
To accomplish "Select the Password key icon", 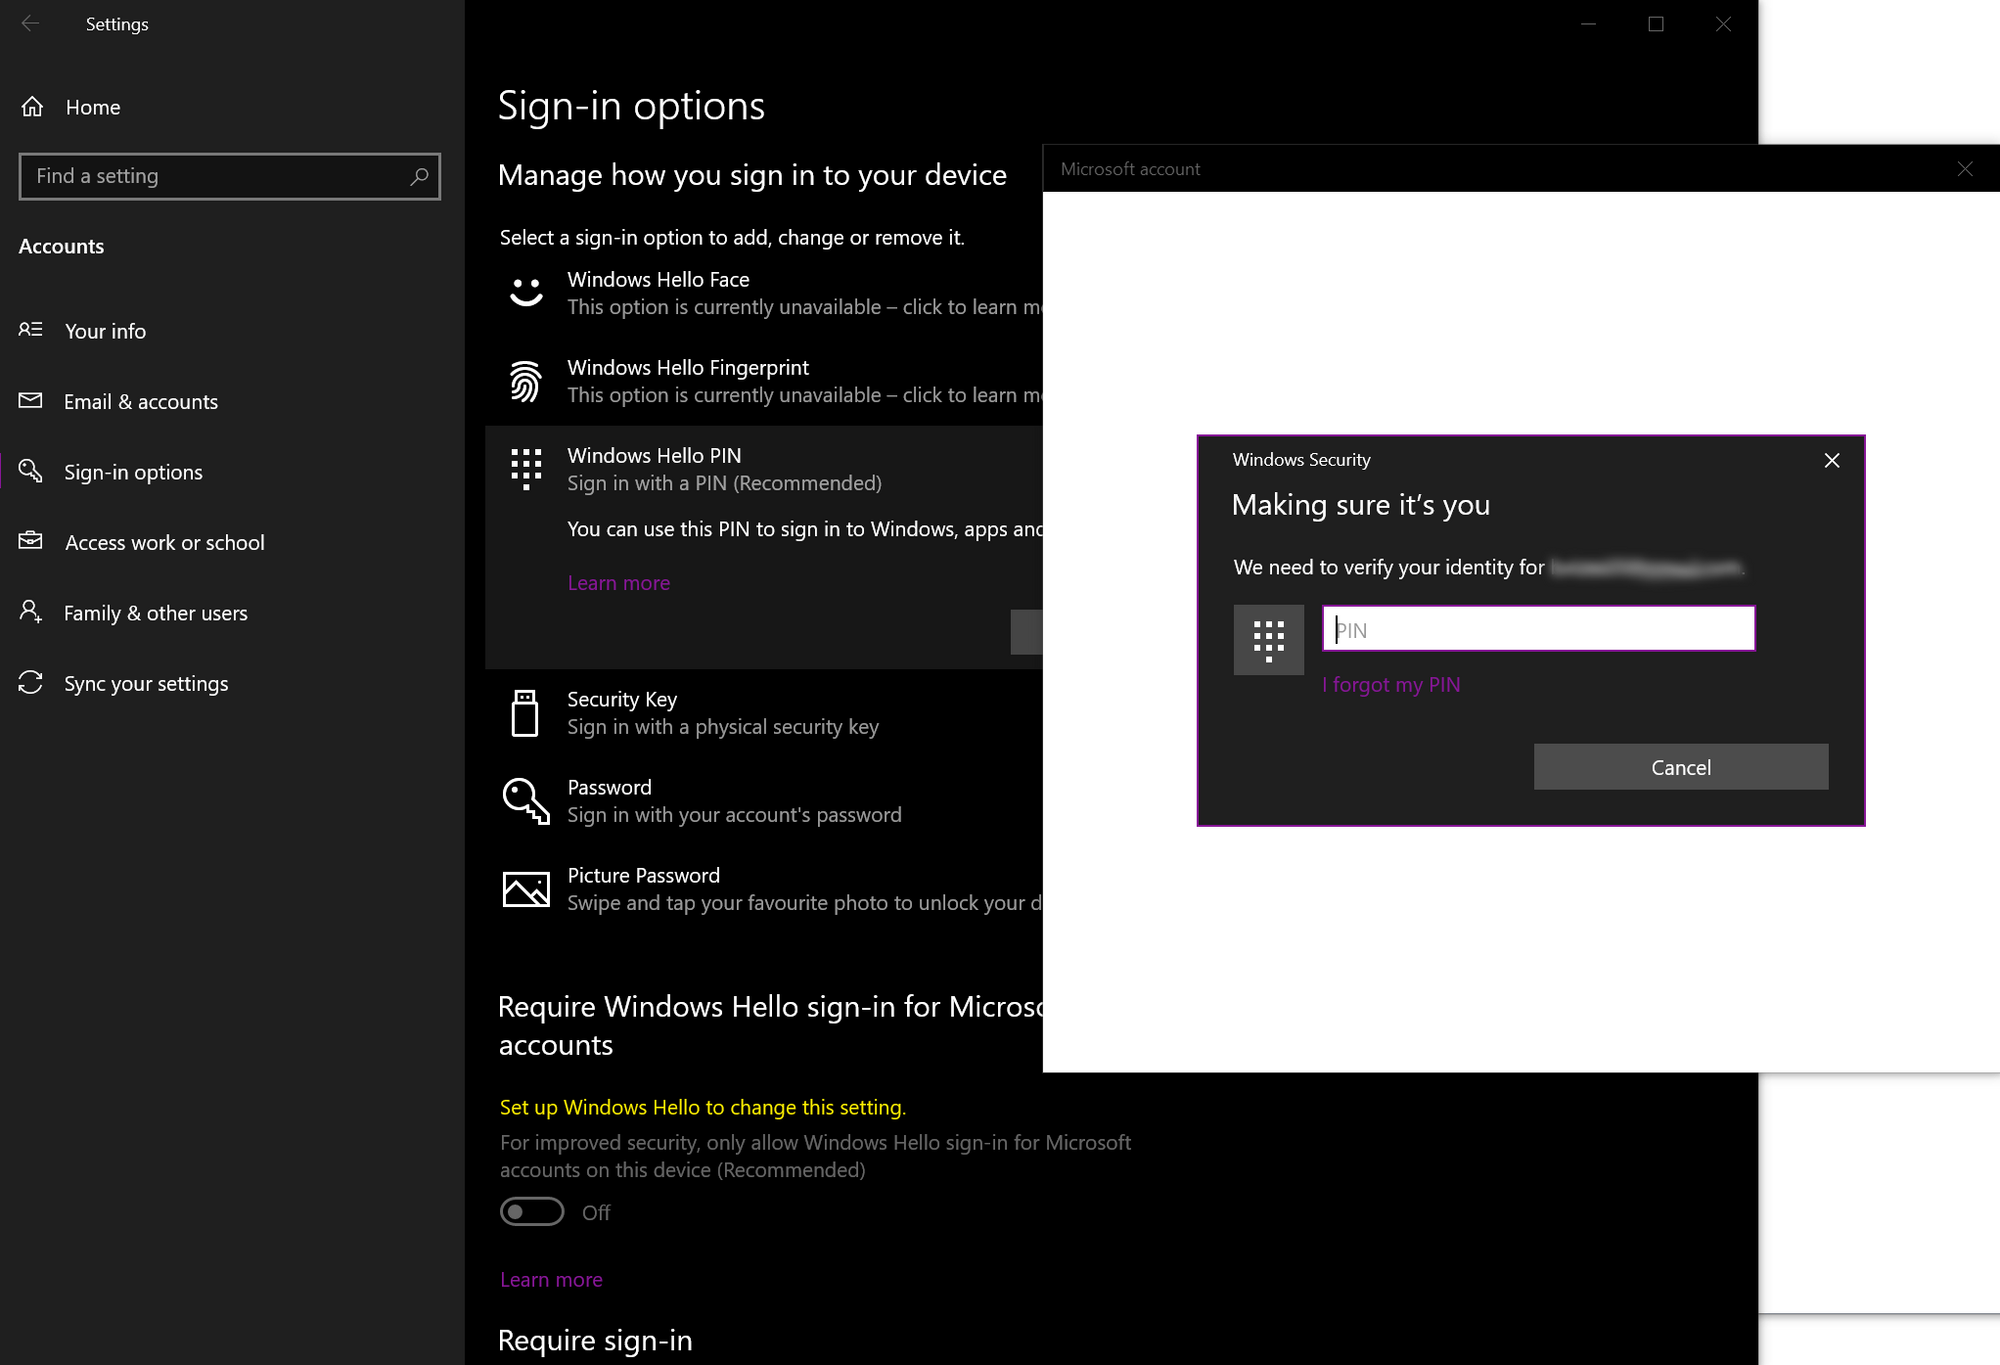I will [x=525, y=800].
